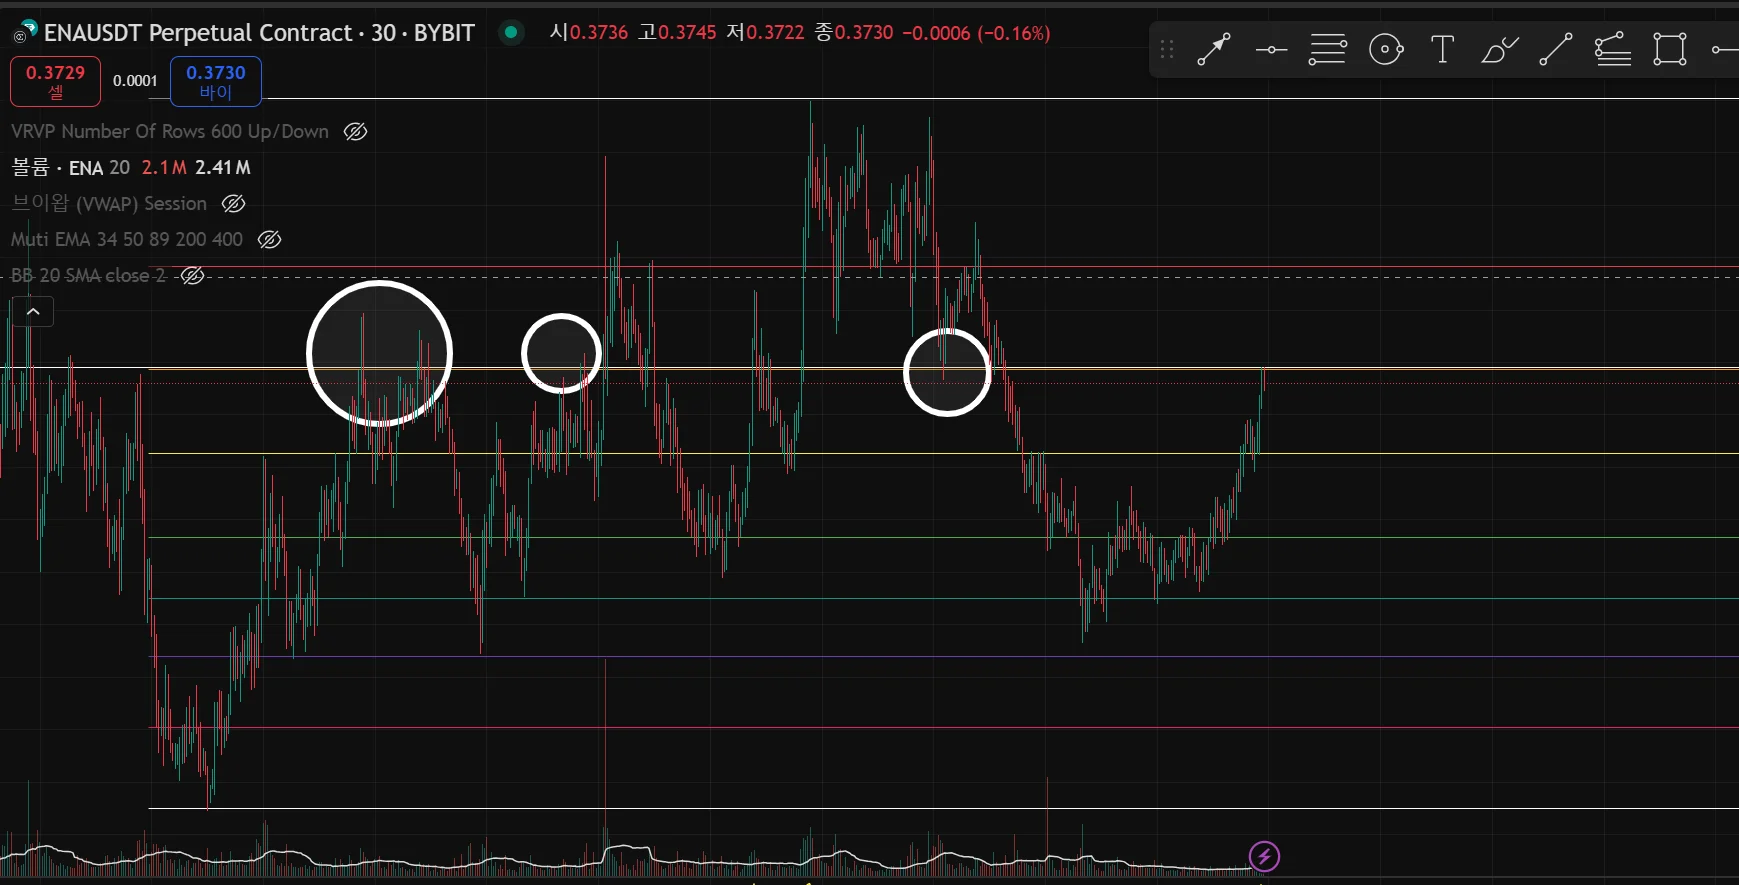
Task: Click the red 0.3729 sell button
Action: (55, 81)
